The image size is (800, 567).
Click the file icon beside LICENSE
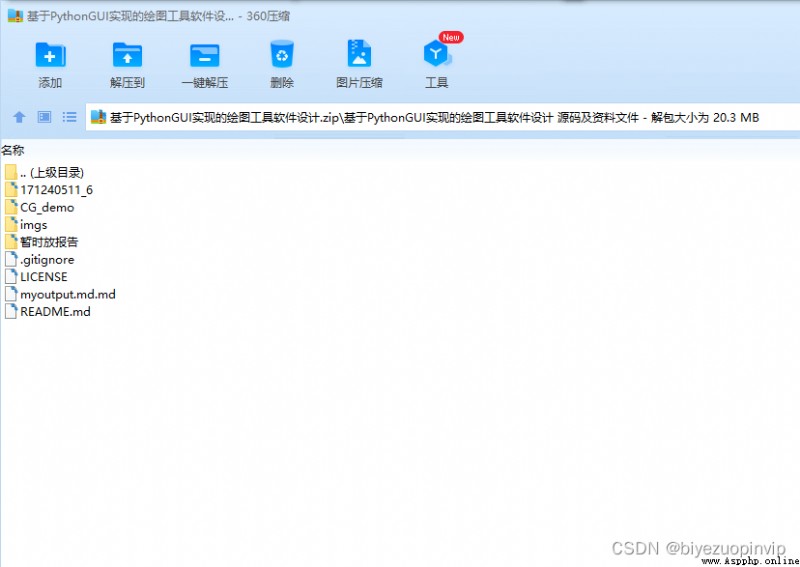coord(11,276)
